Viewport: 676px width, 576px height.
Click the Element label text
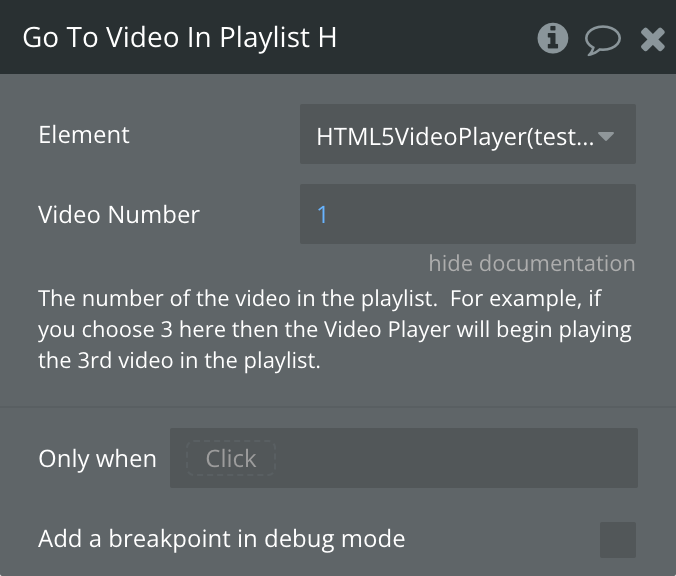coord(84,135)
